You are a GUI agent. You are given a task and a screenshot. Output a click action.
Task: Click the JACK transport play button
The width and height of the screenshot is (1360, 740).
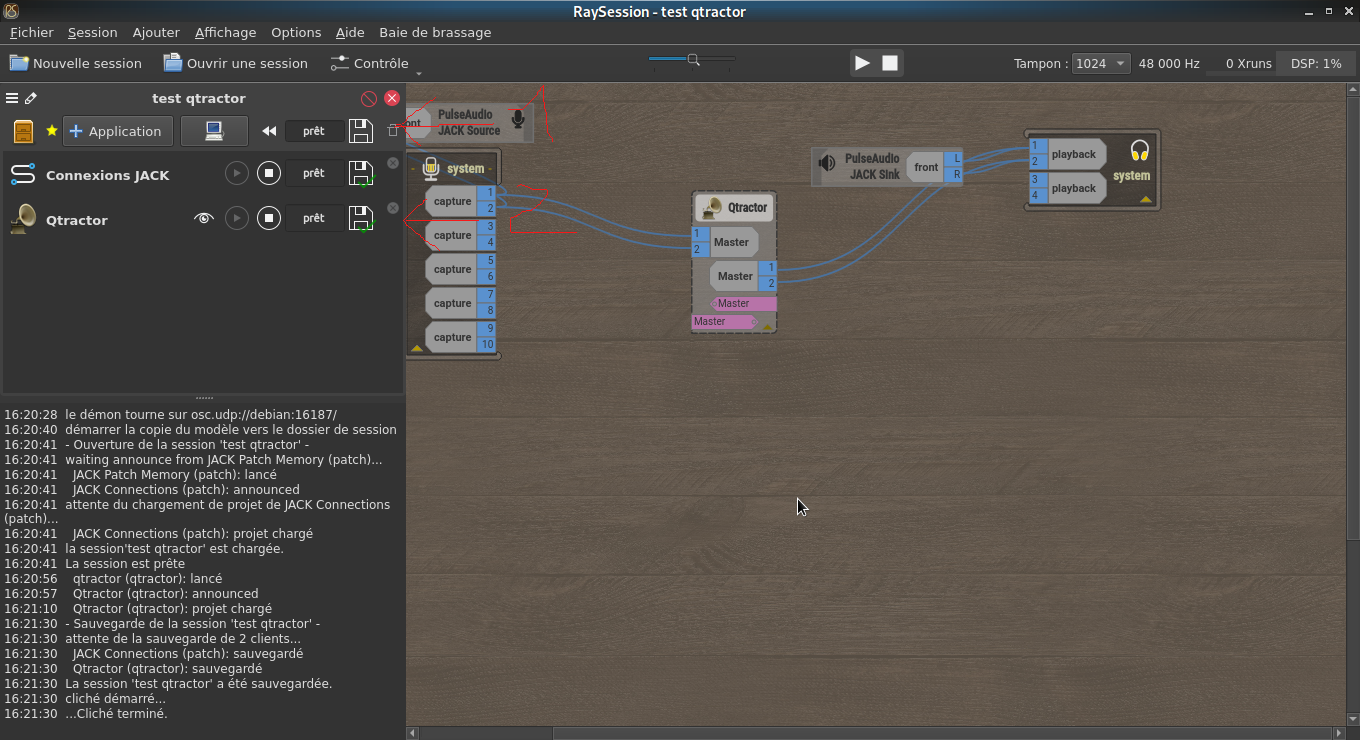(x=862, y=63)
